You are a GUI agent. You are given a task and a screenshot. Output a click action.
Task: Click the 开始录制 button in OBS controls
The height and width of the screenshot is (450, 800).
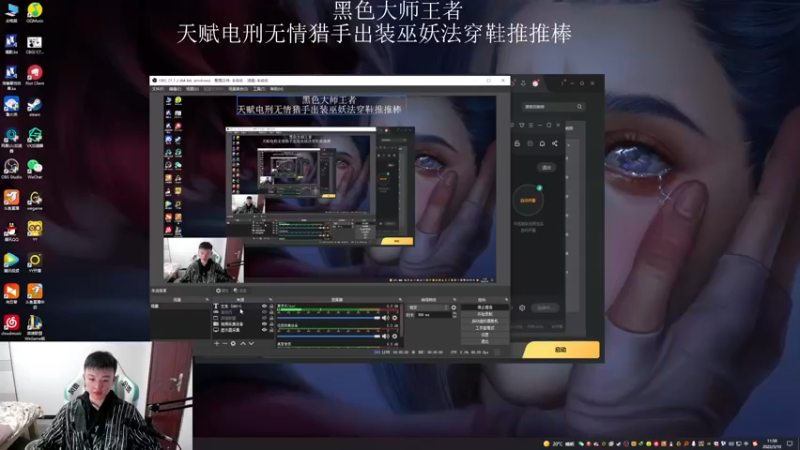[485, 314]
